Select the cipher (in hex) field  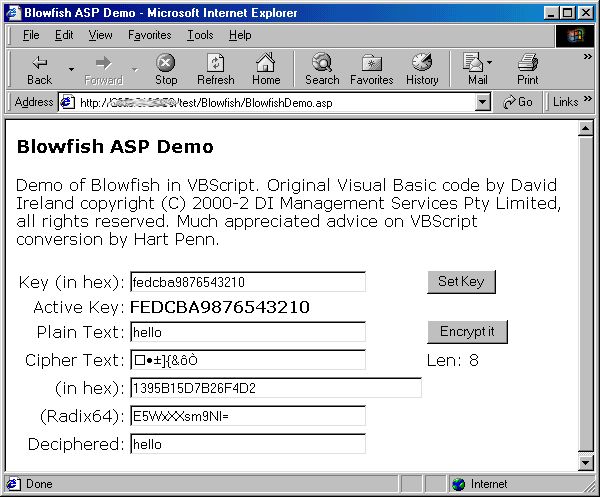276,388
